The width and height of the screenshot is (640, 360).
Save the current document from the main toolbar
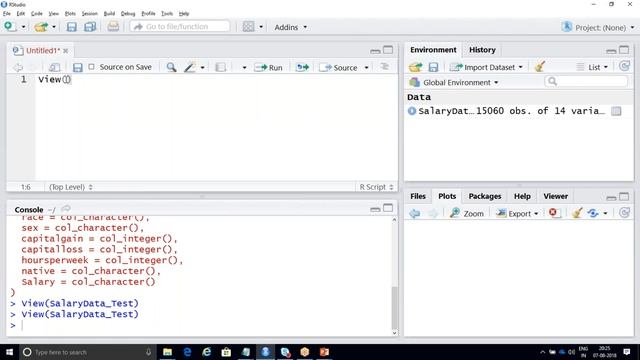tap(71, 27)
